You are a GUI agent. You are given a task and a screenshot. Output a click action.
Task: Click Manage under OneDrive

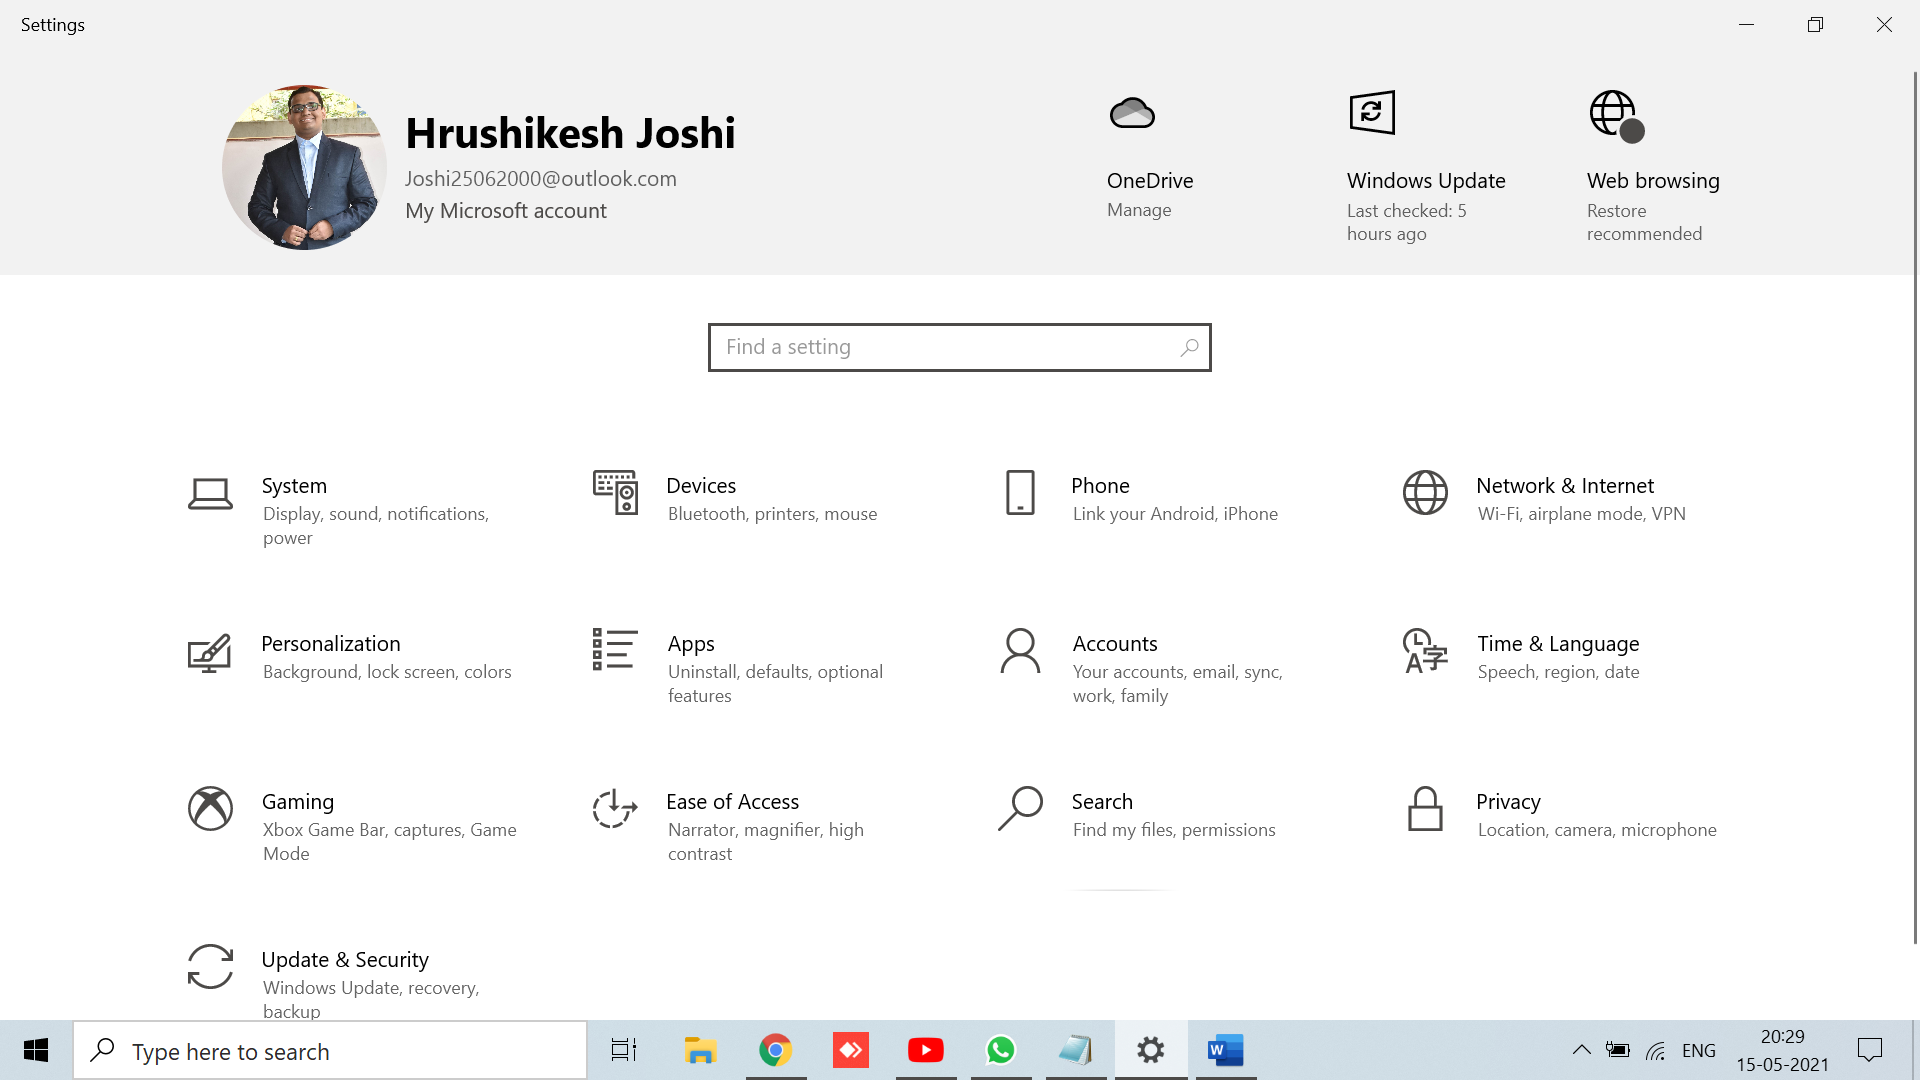[1139, 210]
